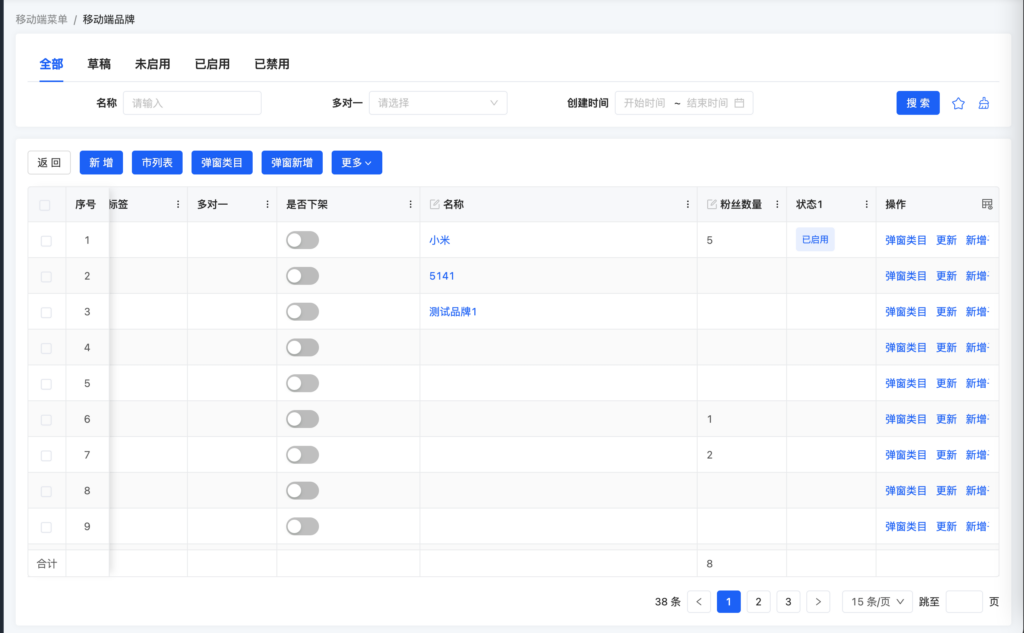Open table column settings icon in 操作 header
This screenshot has width=1024, height=633.
(987, 204)
